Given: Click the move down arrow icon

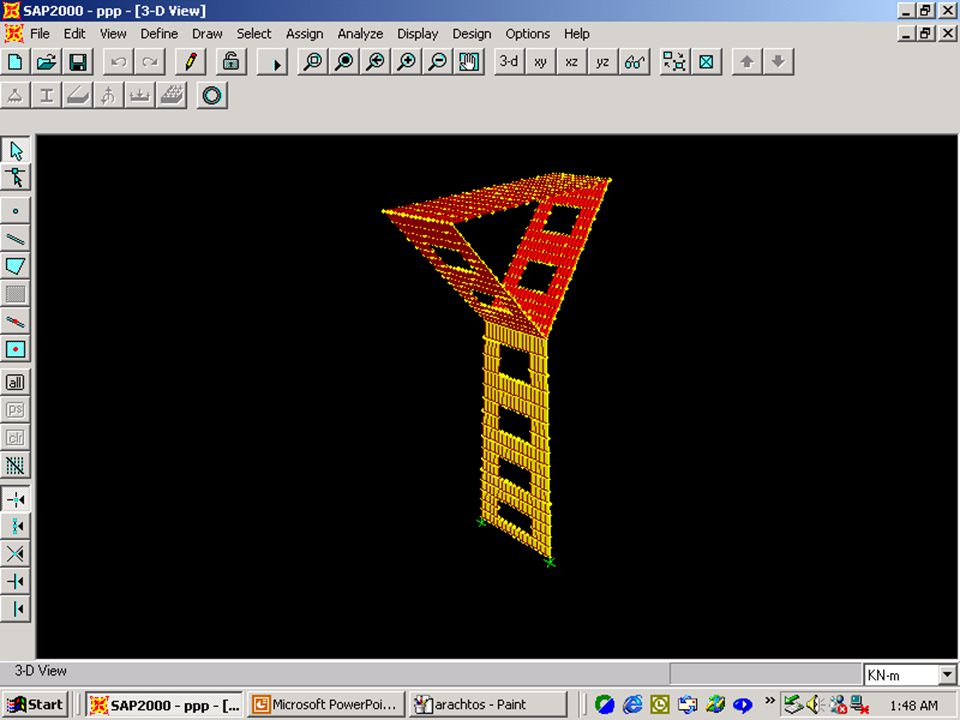Looking at the screenshot, I should pos(778,62).
